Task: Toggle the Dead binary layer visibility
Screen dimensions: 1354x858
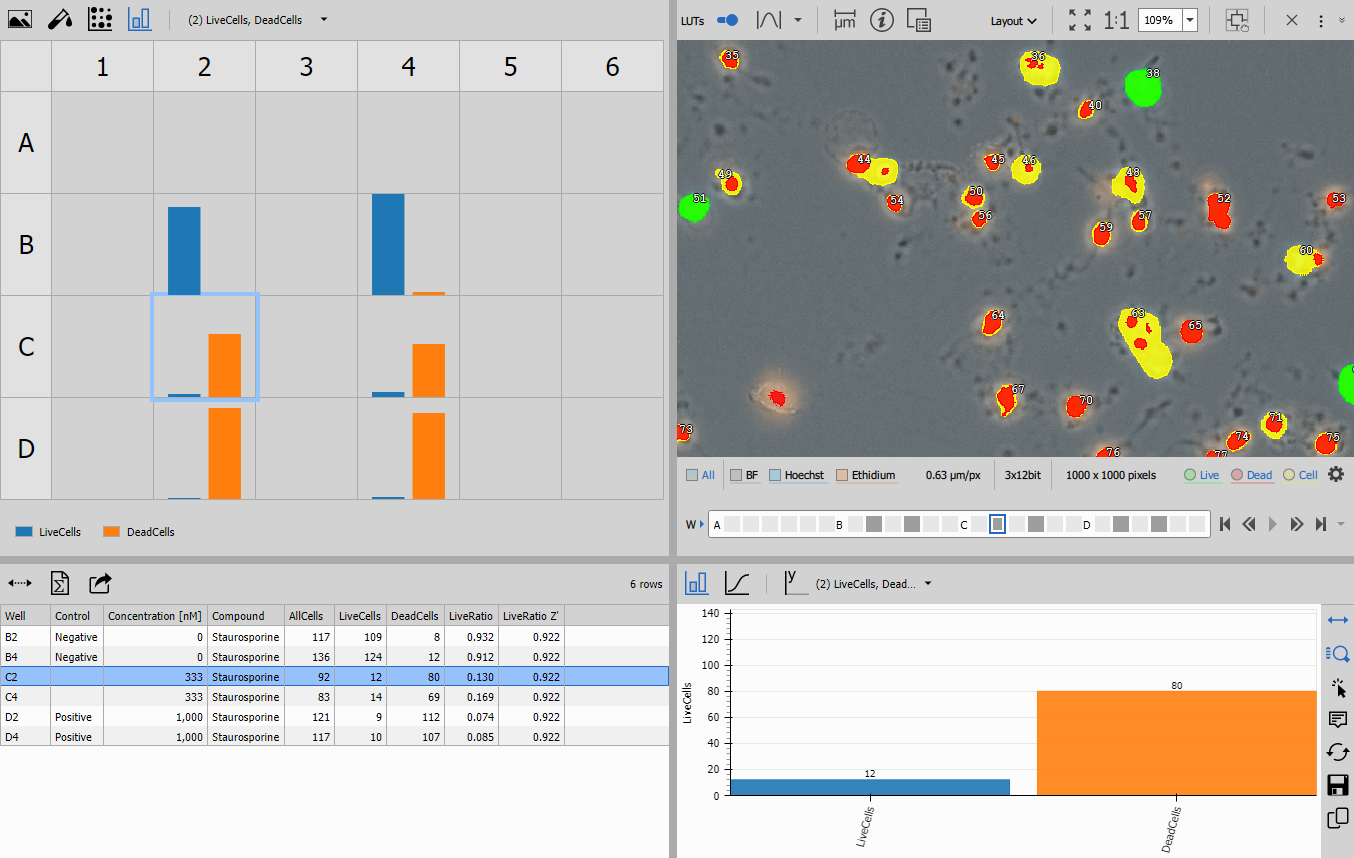Action: (1237, 475)
